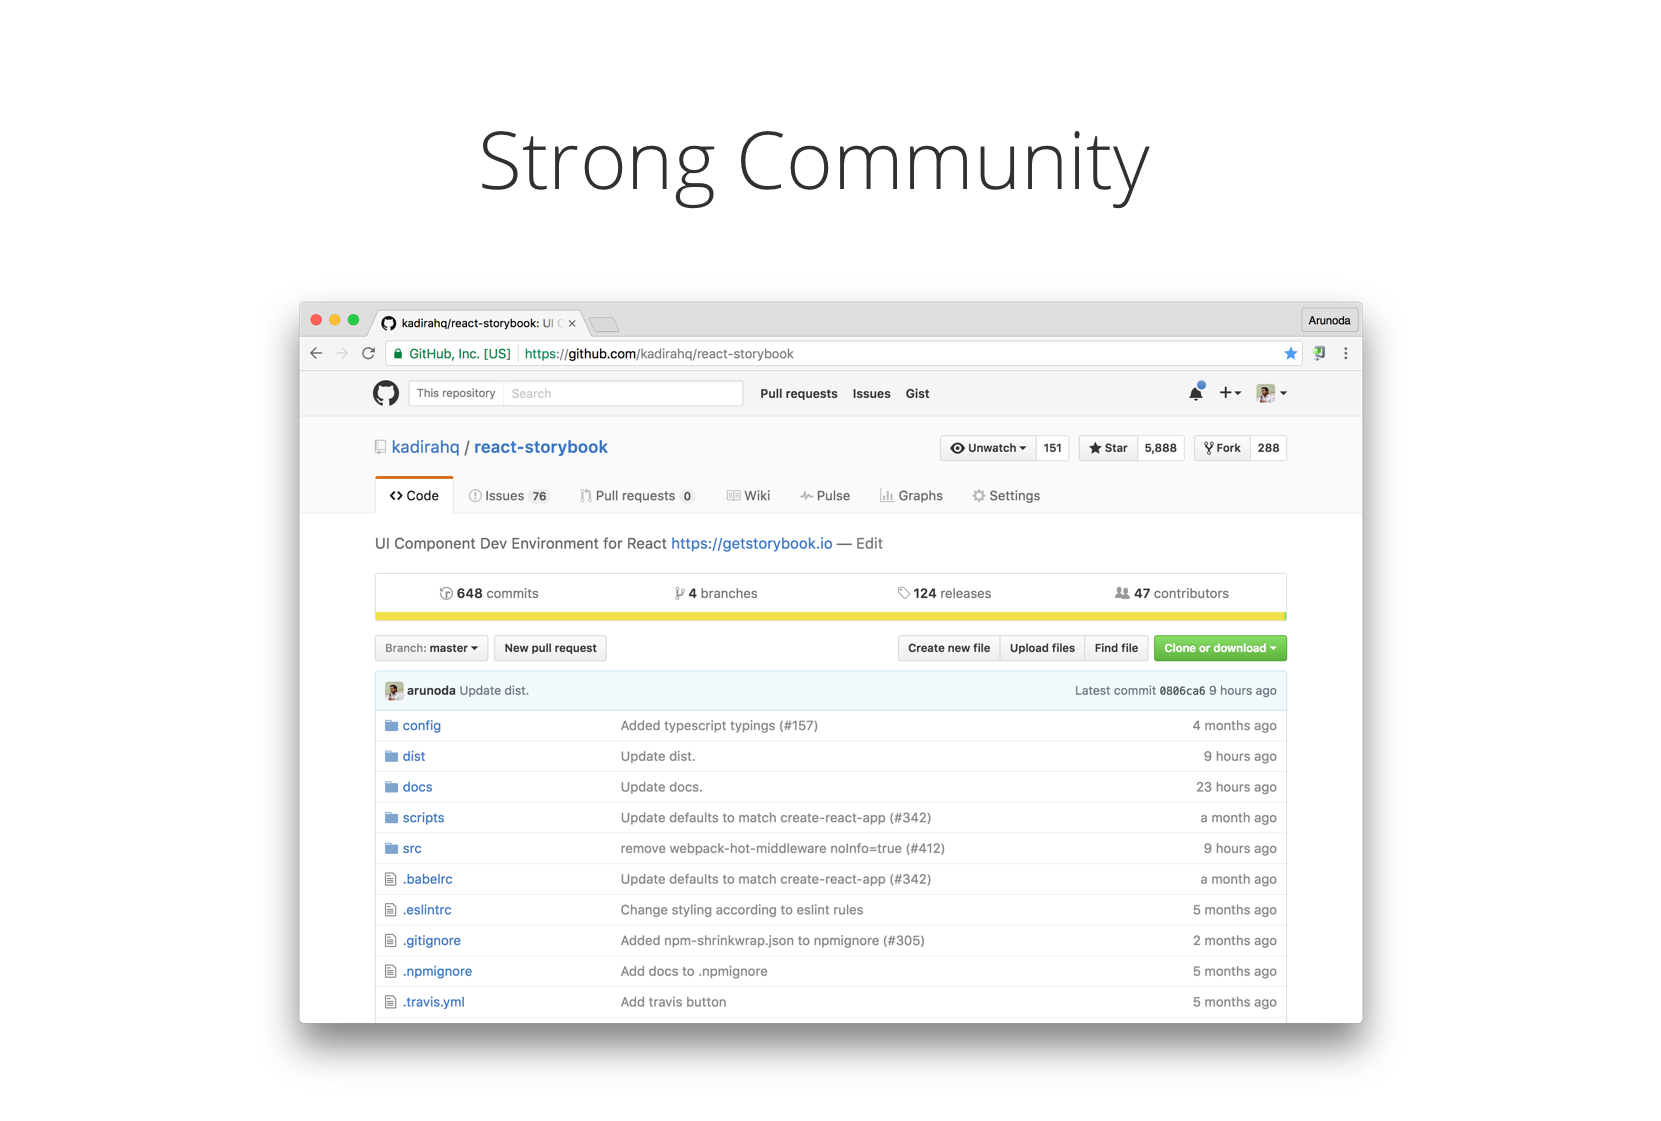The width and height of the screenshot is (1661, 1121).
Task: Open the .travis.yml file
Action: pos(434,1002)
